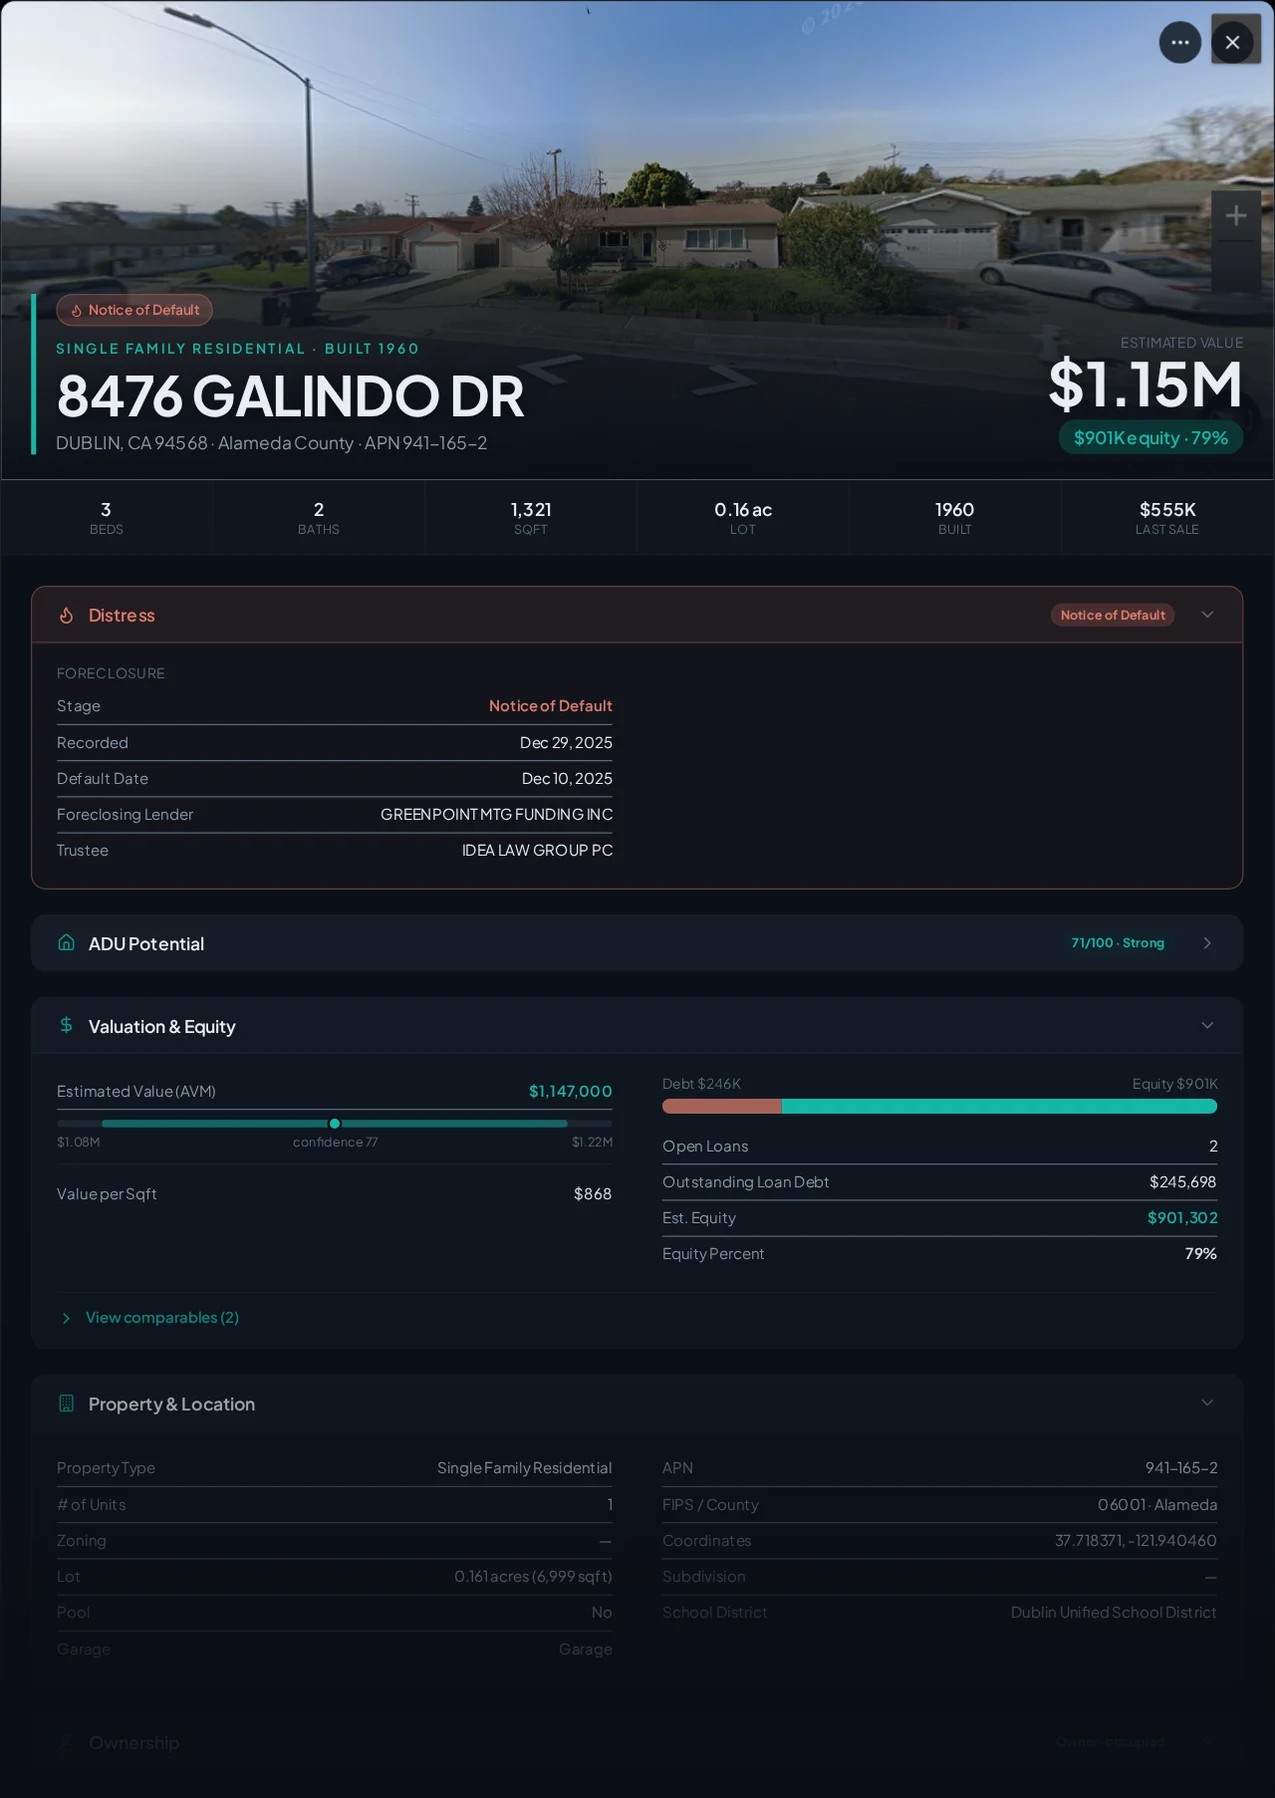This screenshot has height=1798, width=1275.
Task: Collapse the Valuation & Equity chevron
Action: pyautogui.click(x=1207, y=1025)
